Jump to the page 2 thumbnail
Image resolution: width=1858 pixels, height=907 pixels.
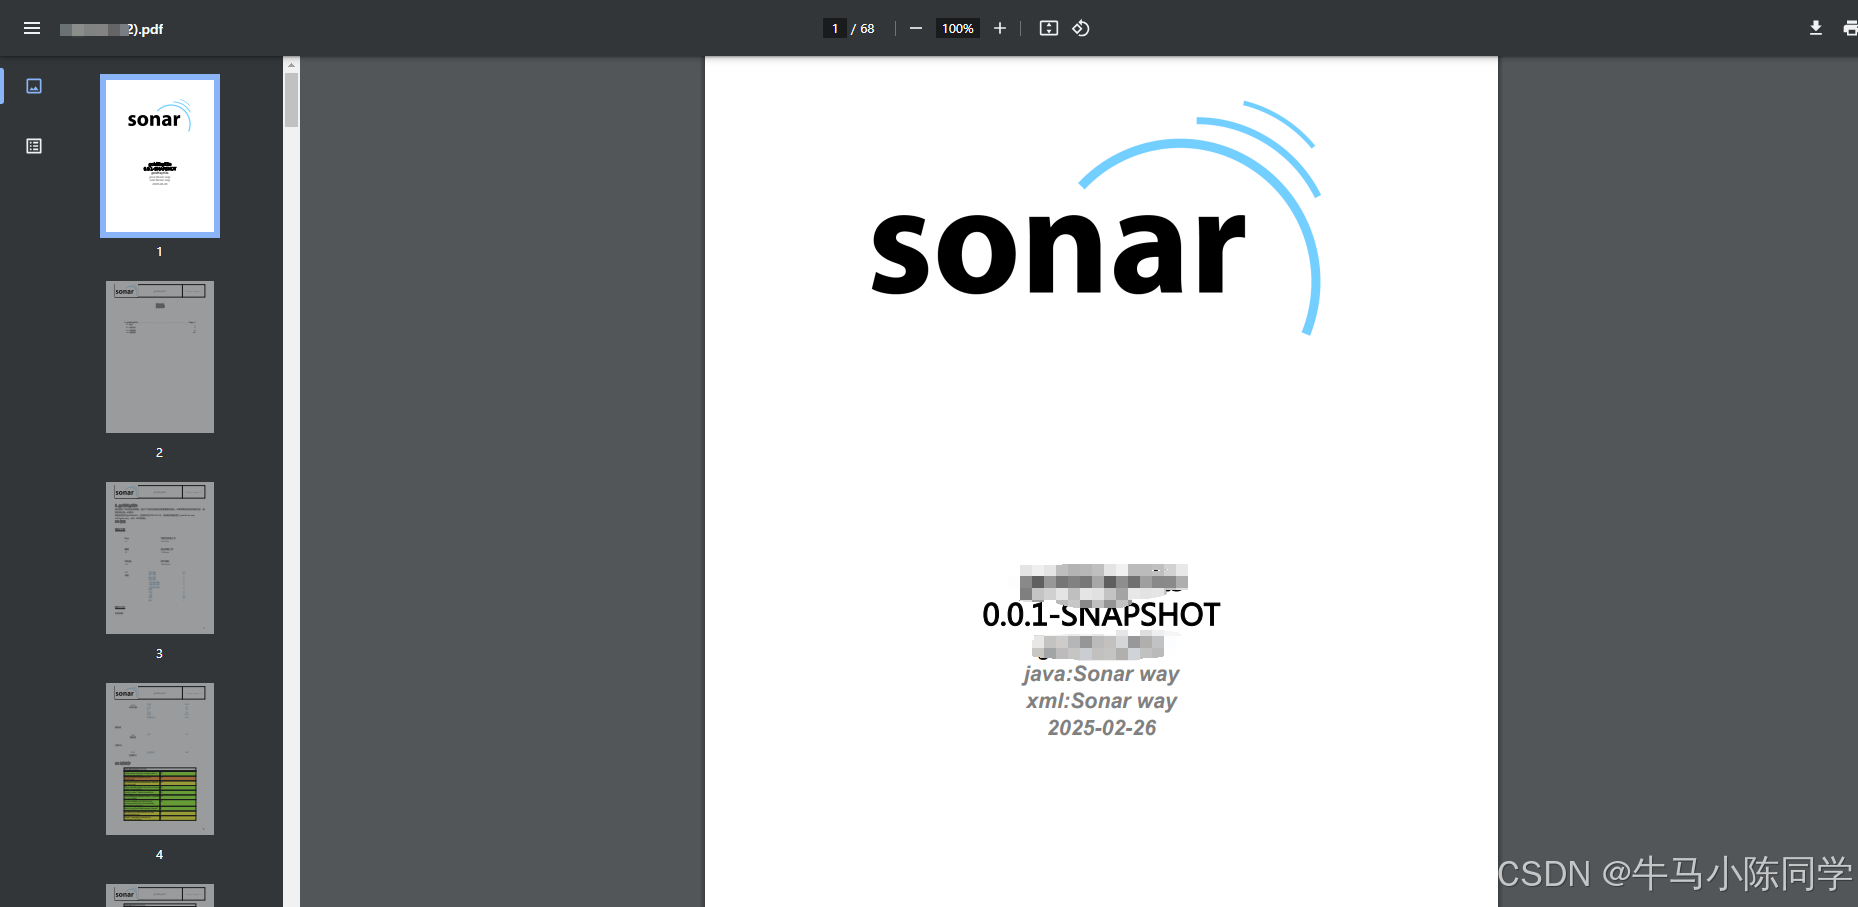coord(160,357)
